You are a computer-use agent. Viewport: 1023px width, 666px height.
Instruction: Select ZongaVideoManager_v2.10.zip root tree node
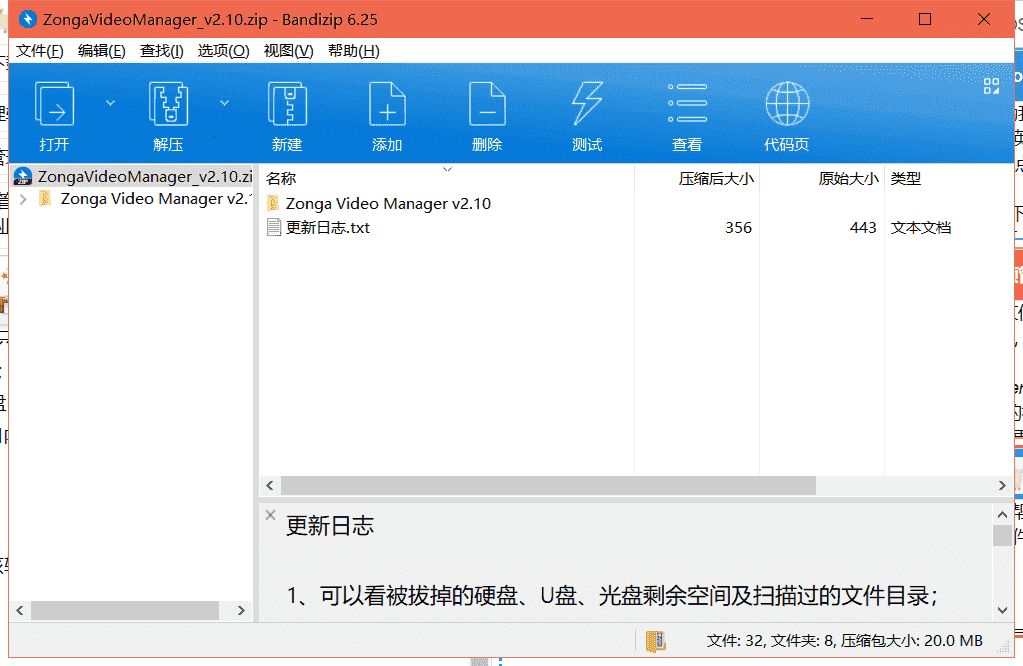[133, 177]
